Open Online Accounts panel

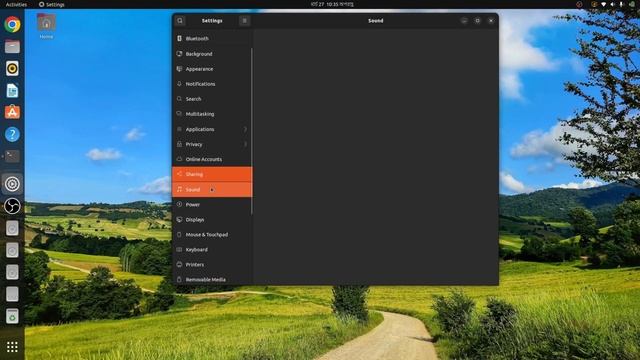pyautogui.click(x=212, y=159)
